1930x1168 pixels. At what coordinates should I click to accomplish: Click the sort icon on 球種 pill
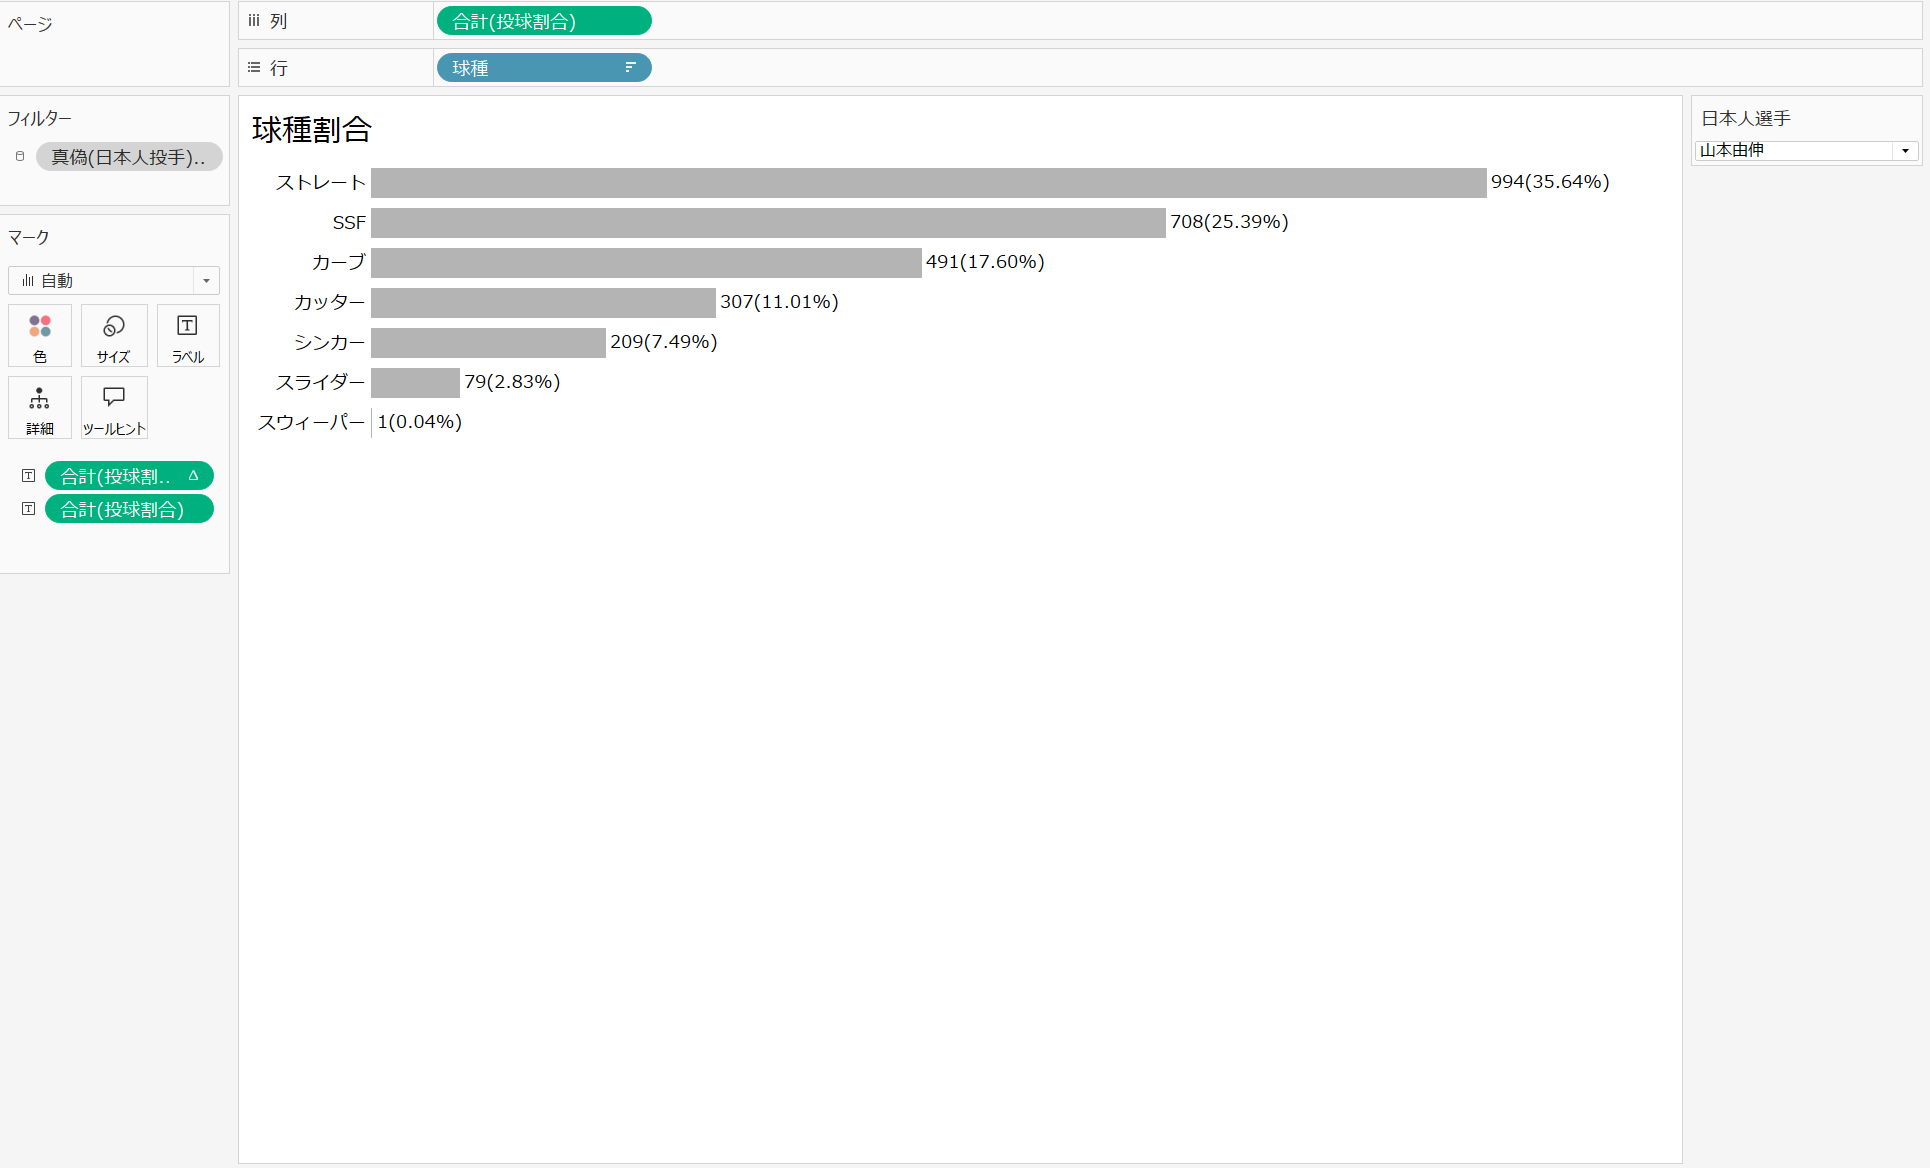click(630, 68)
